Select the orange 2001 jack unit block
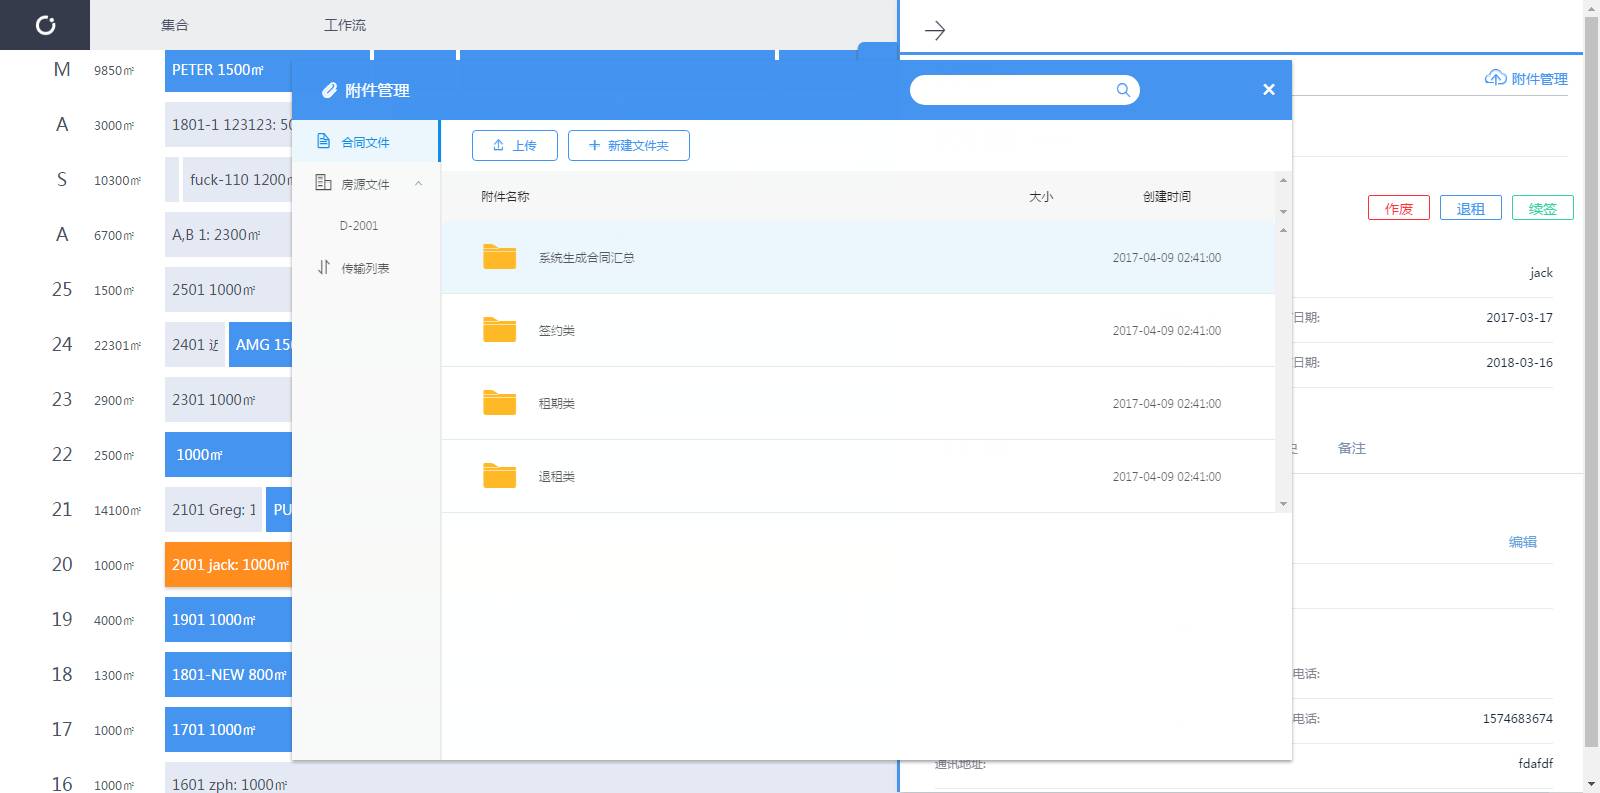 [x=228, y=565]
